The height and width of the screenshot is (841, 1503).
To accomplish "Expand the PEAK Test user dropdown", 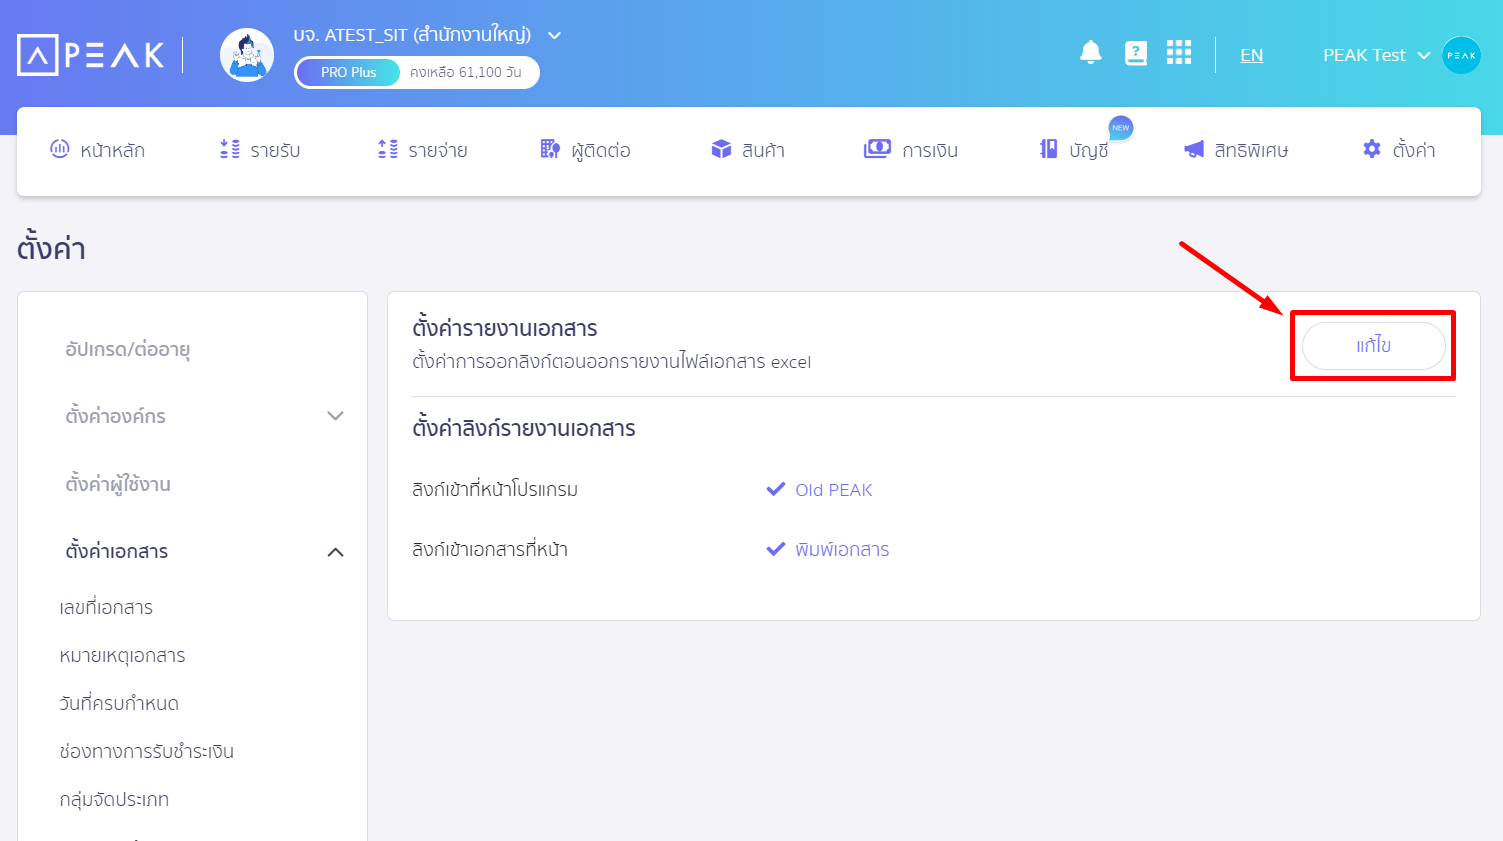I will click(x=1423, y=56).
